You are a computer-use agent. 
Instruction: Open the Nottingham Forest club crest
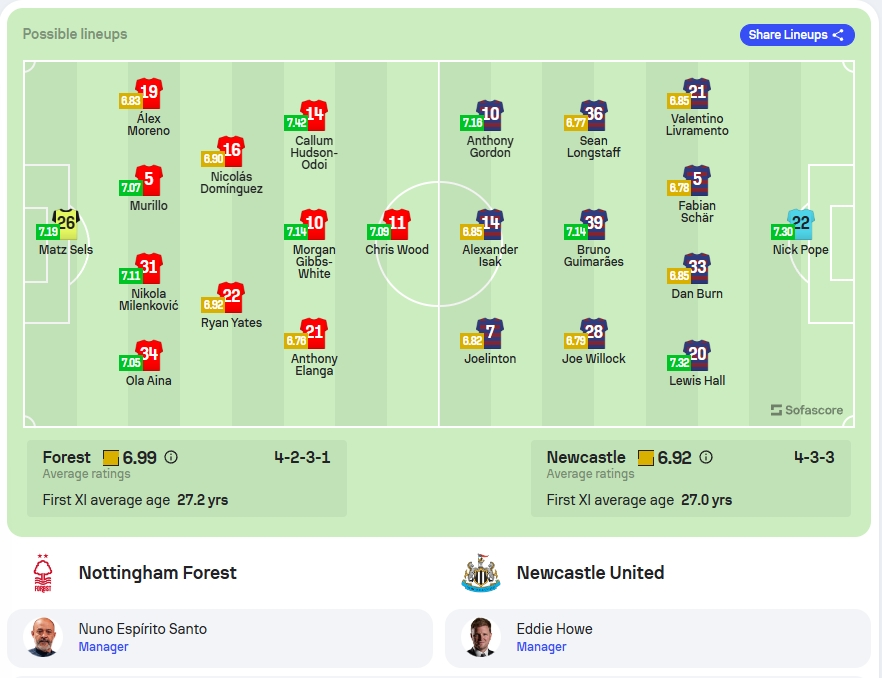(43, 573)
